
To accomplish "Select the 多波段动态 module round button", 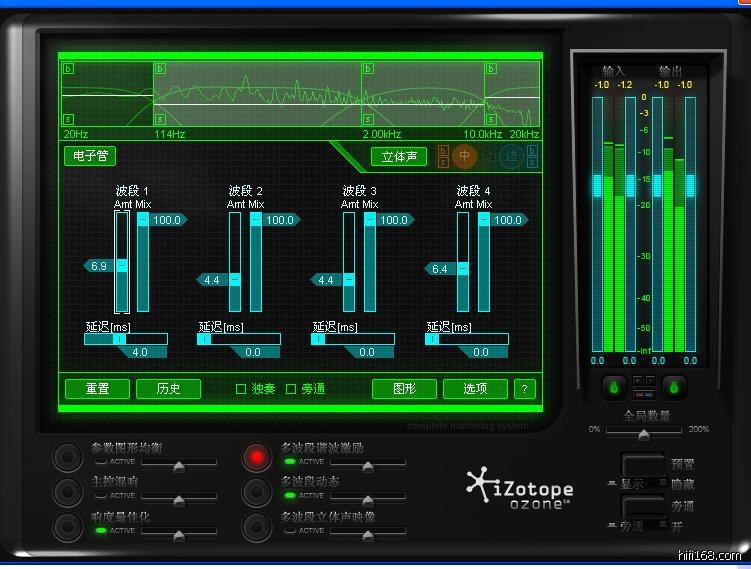I will [256, 491].
